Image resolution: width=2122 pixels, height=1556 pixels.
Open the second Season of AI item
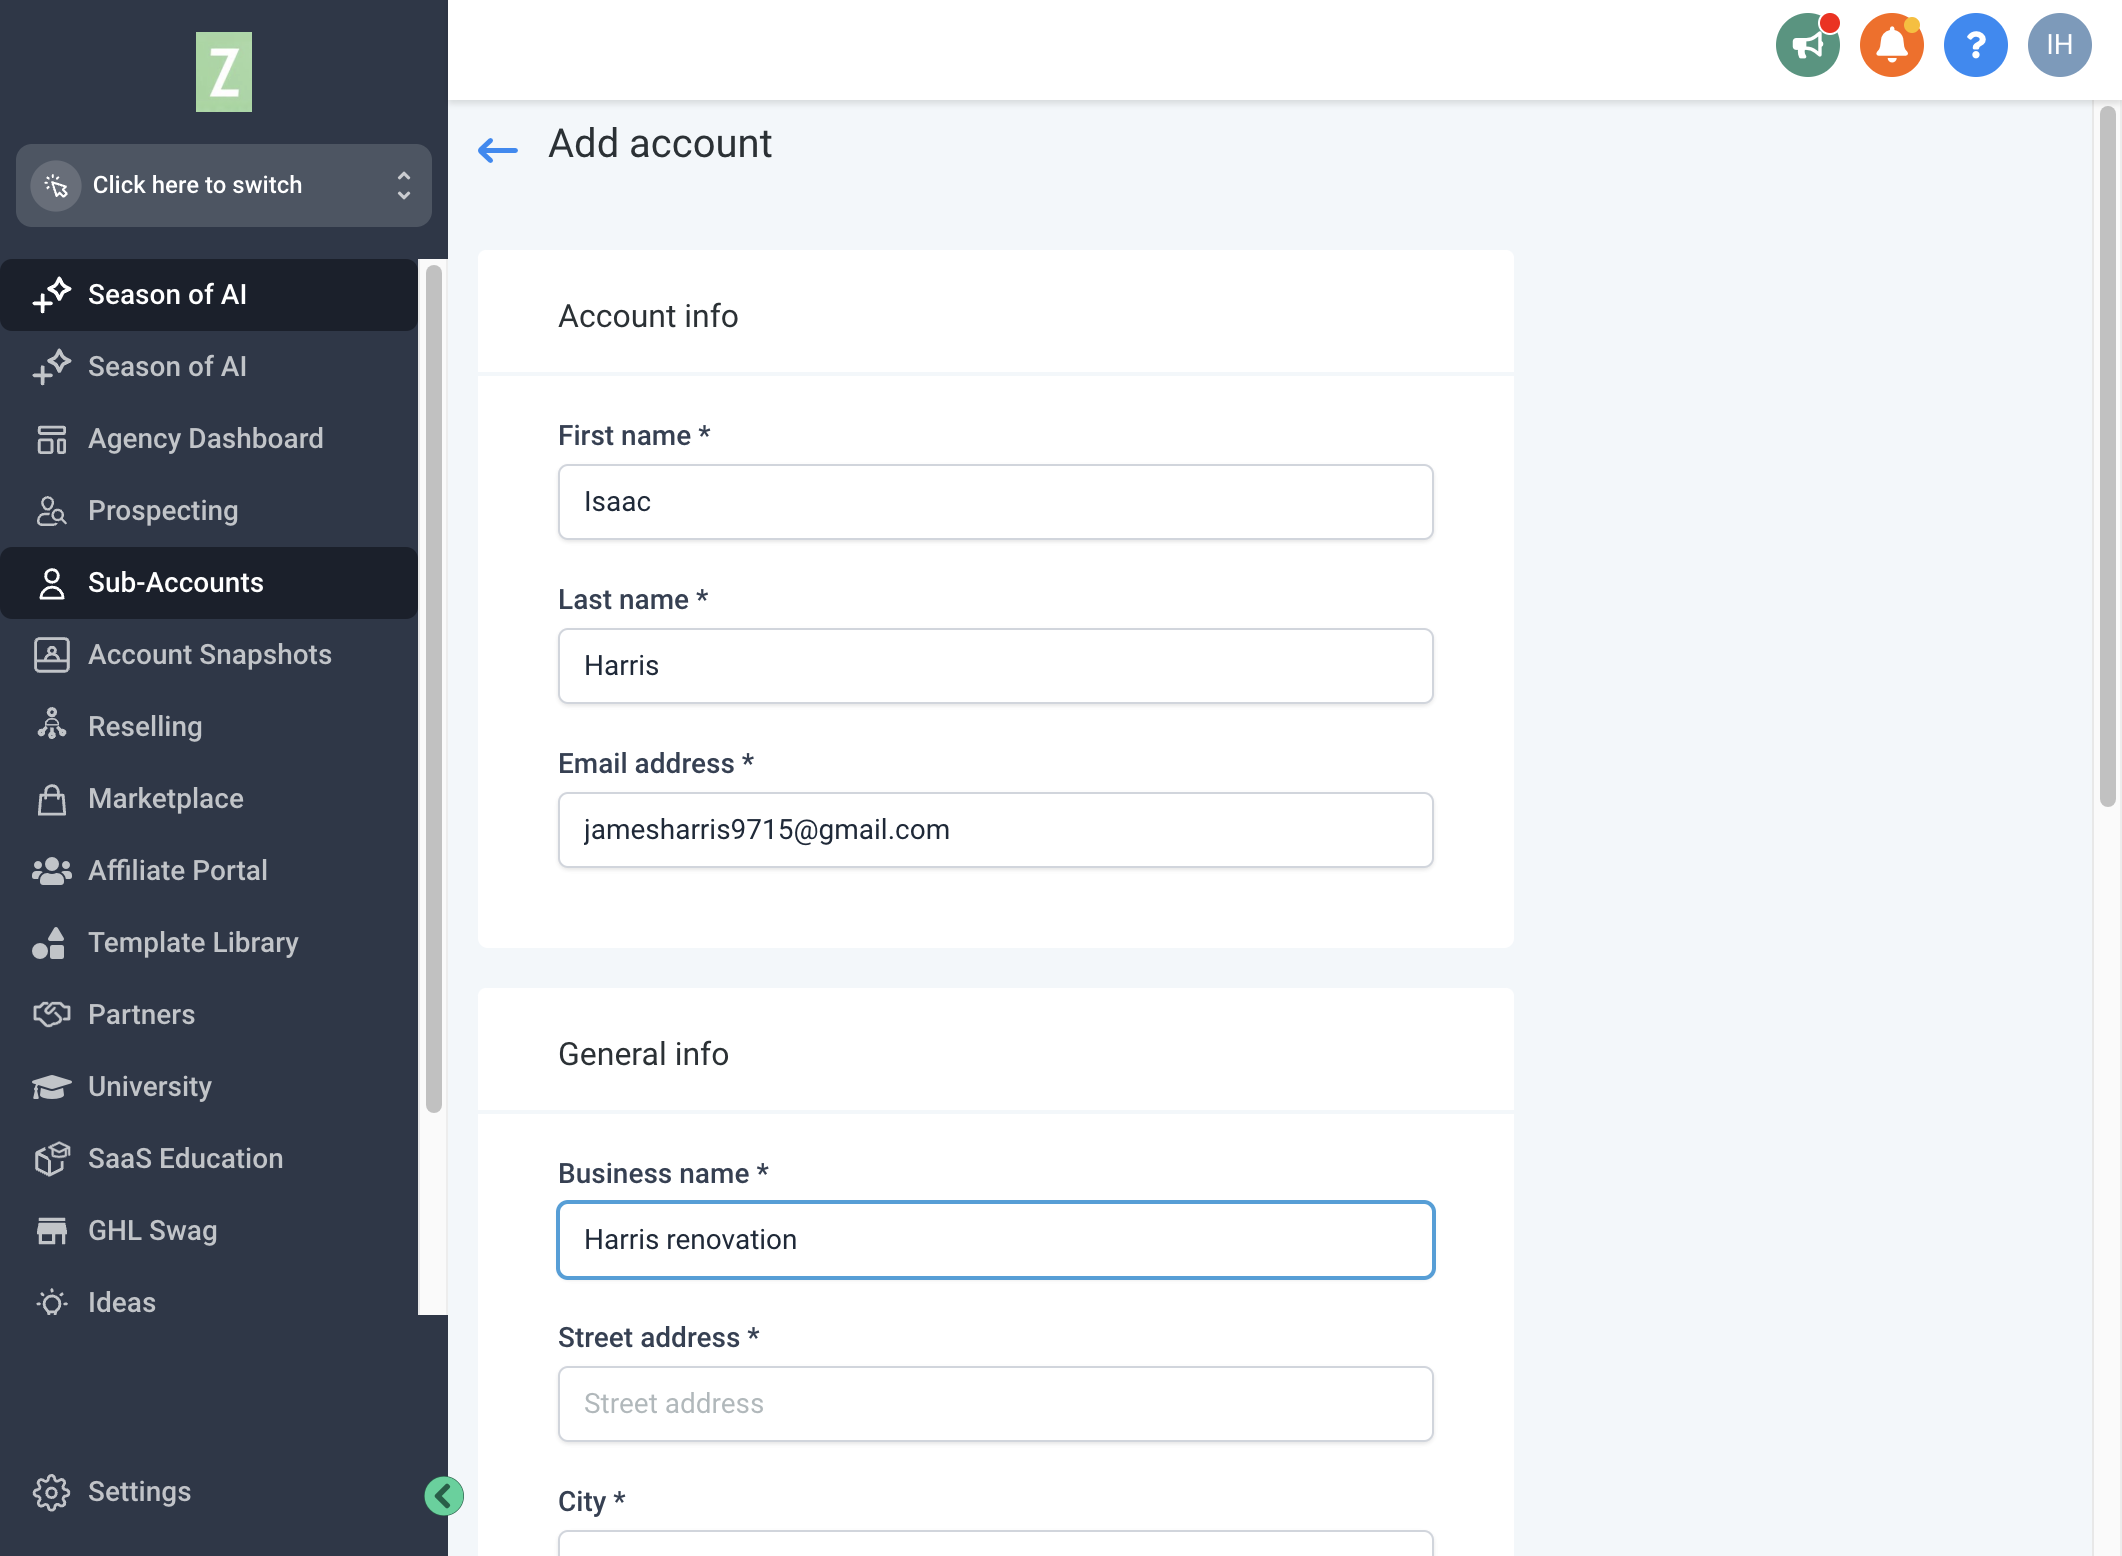click(209, 367)
